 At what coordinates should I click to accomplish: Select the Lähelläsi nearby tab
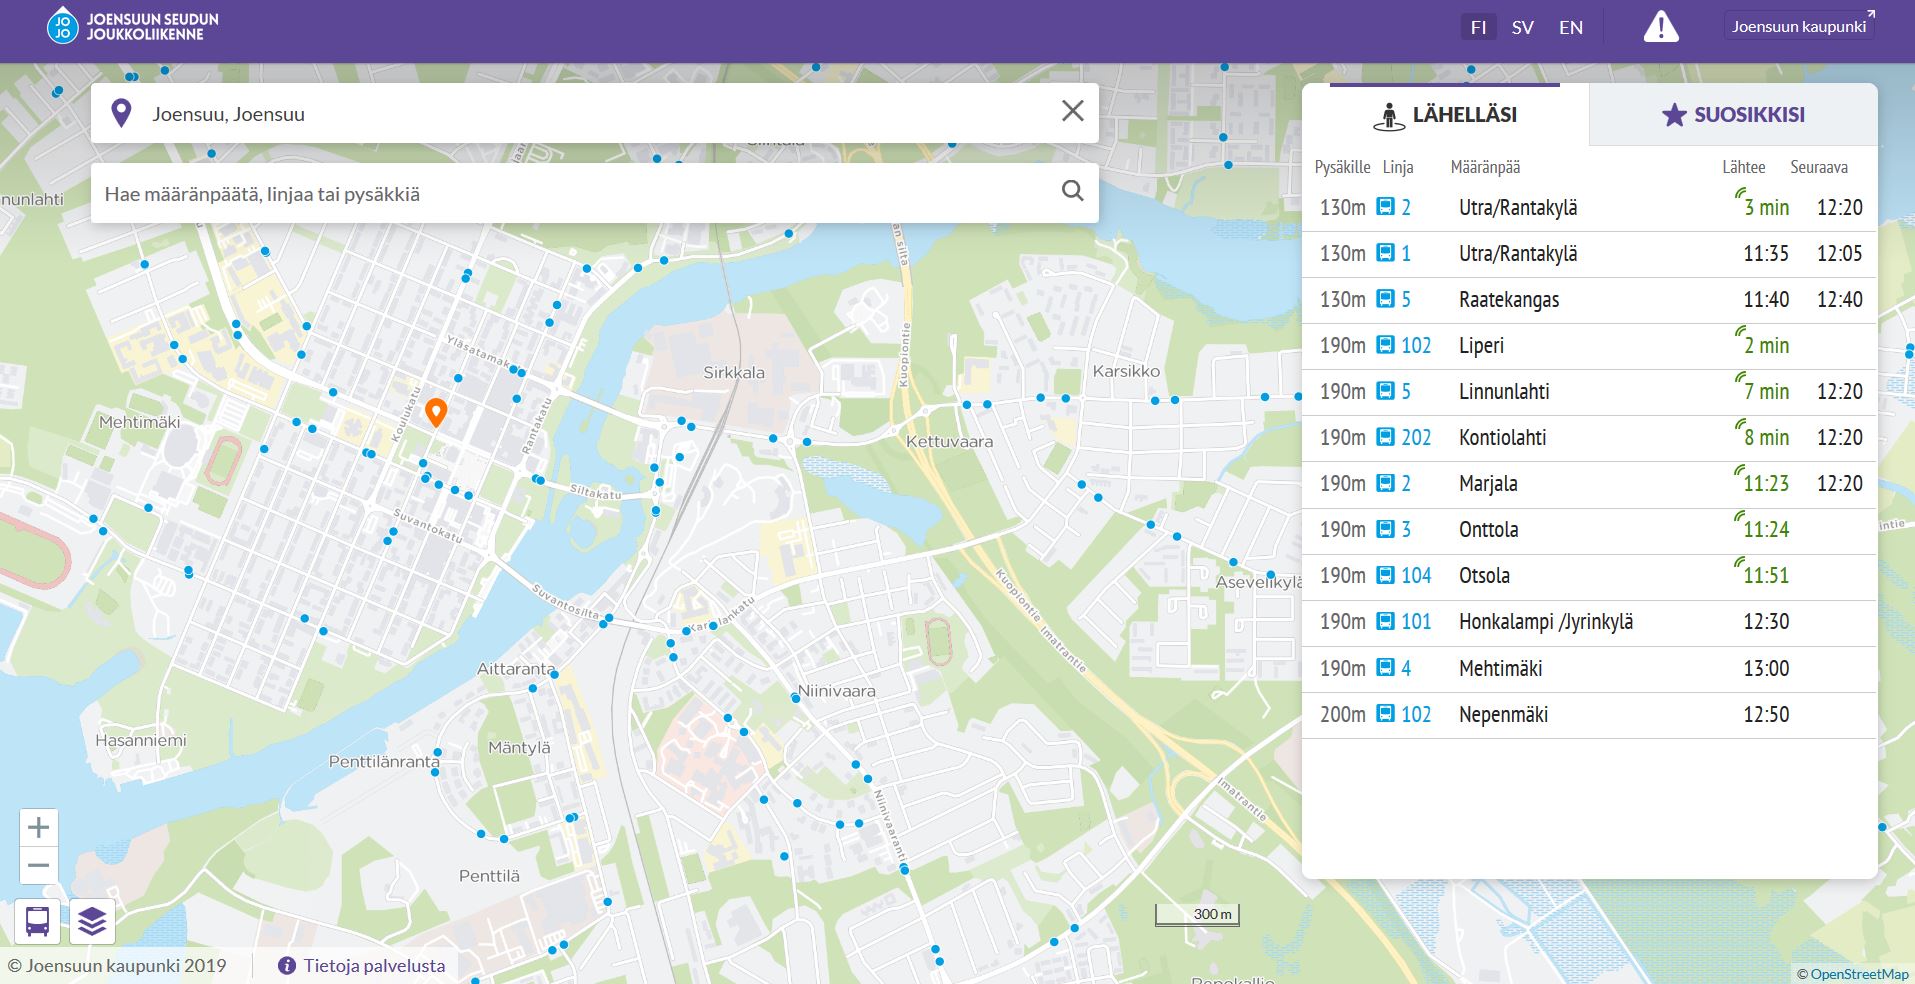coord(1445,115)
